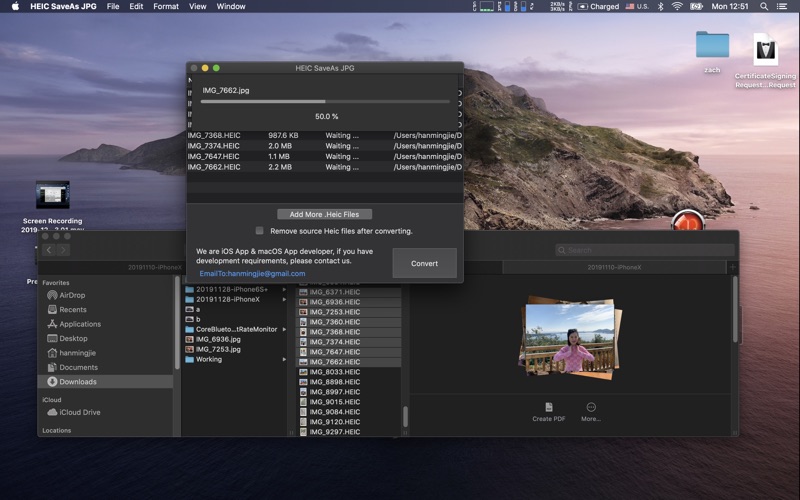Click the stacked photo preview thumbnail
This screenshot has height=500, width=800.
click(570, 338)
